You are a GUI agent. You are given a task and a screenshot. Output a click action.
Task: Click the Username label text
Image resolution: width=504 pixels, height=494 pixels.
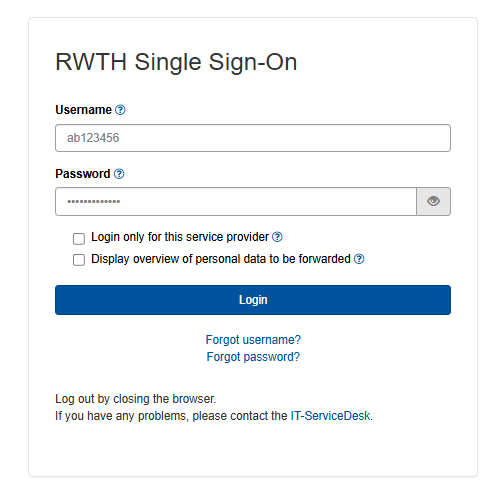(83, 110)
